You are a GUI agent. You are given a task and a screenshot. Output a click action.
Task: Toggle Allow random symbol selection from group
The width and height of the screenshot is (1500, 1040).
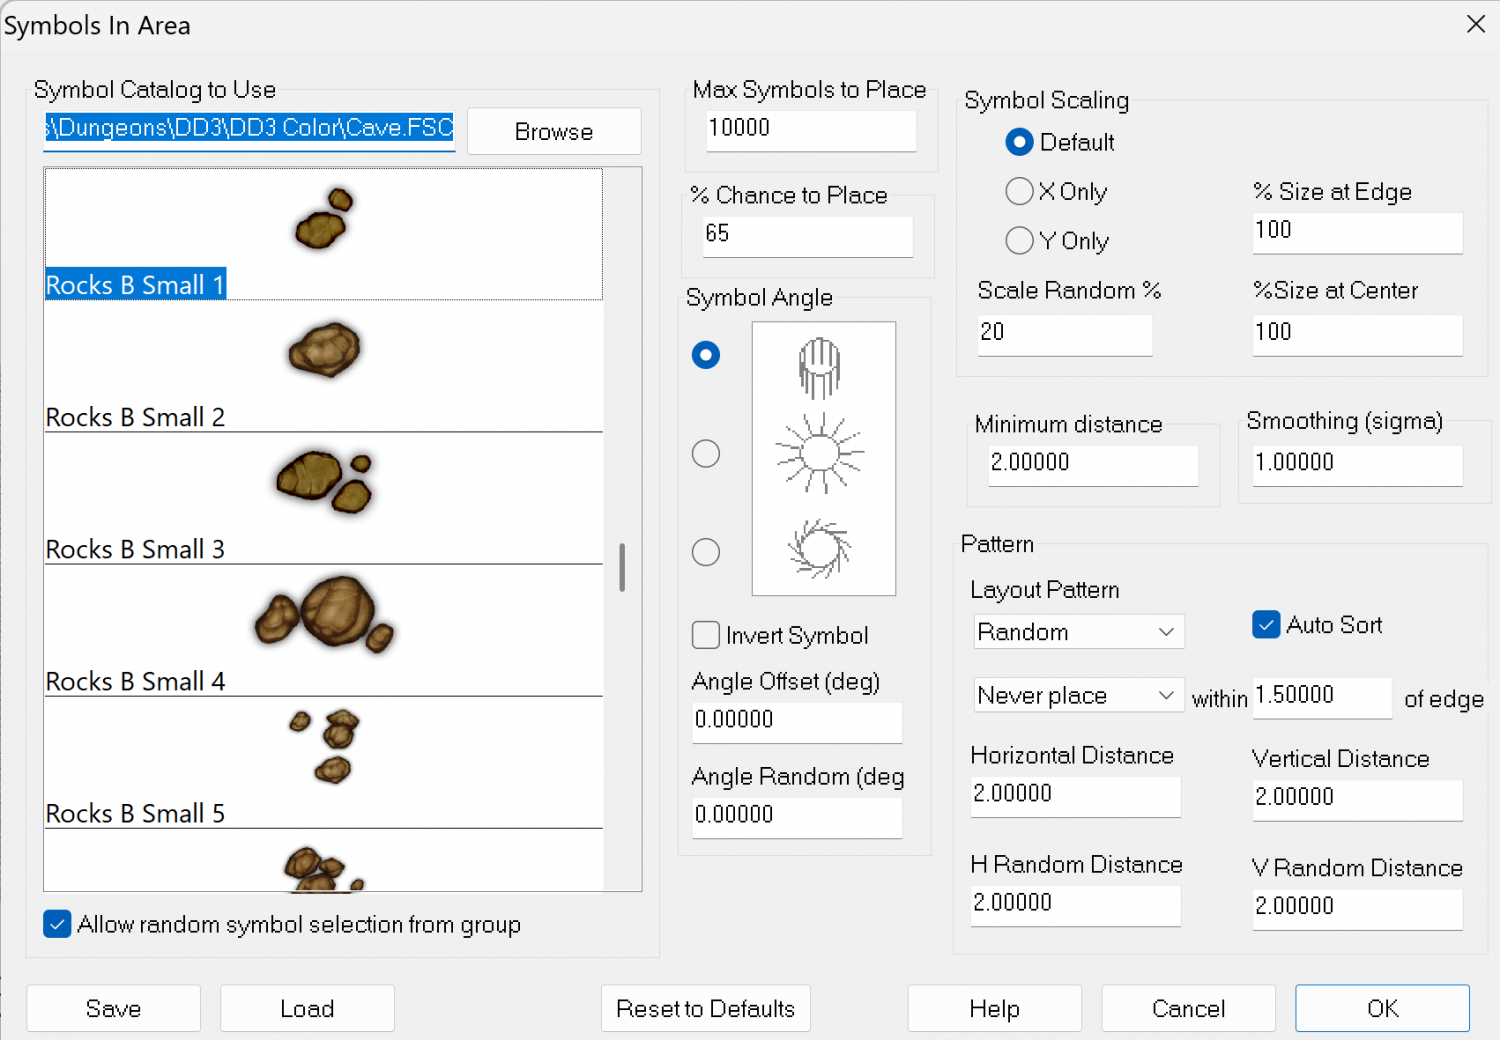click(x=58, y=924)
